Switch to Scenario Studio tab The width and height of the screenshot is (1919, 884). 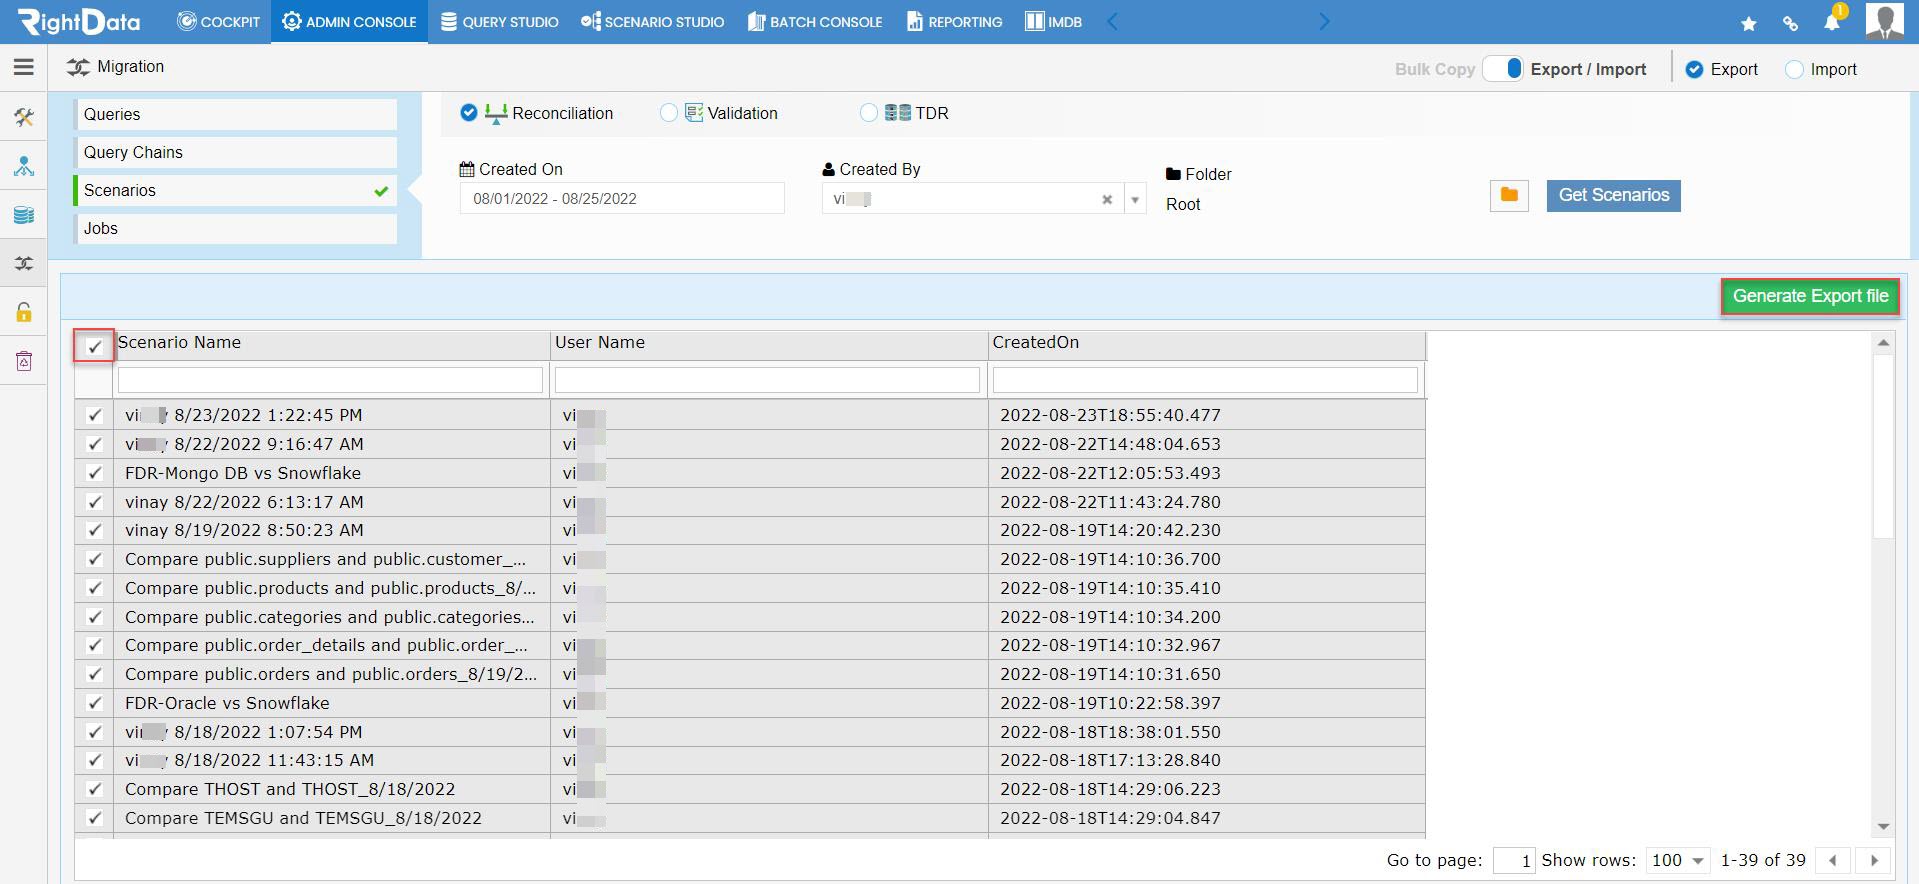[x=652, y=21]
